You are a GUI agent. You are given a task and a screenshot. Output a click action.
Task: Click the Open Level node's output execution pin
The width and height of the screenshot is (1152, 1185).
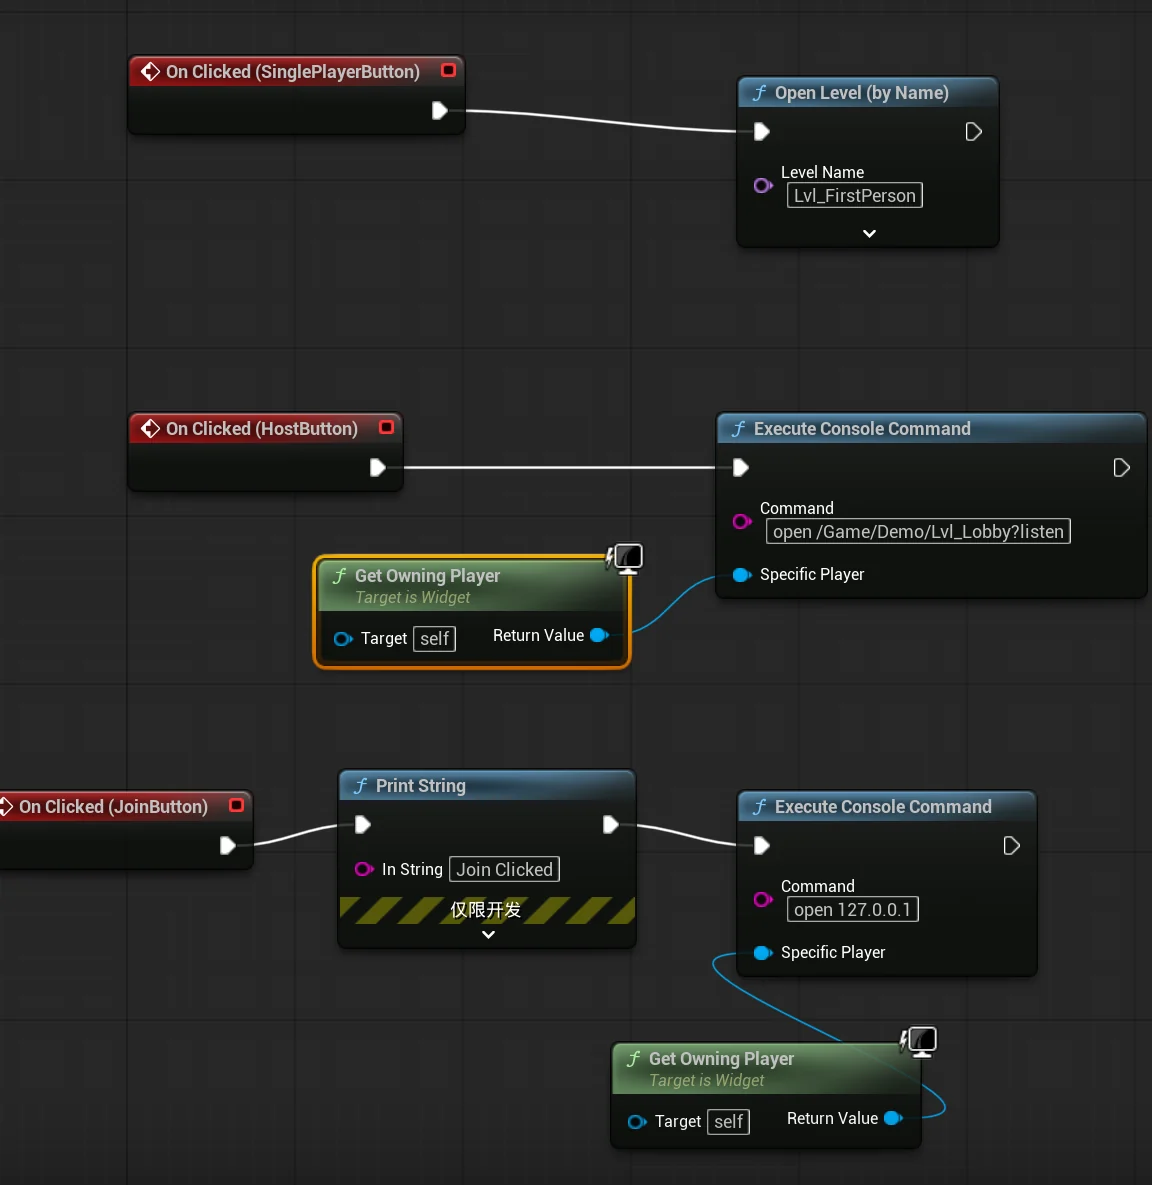974,132
